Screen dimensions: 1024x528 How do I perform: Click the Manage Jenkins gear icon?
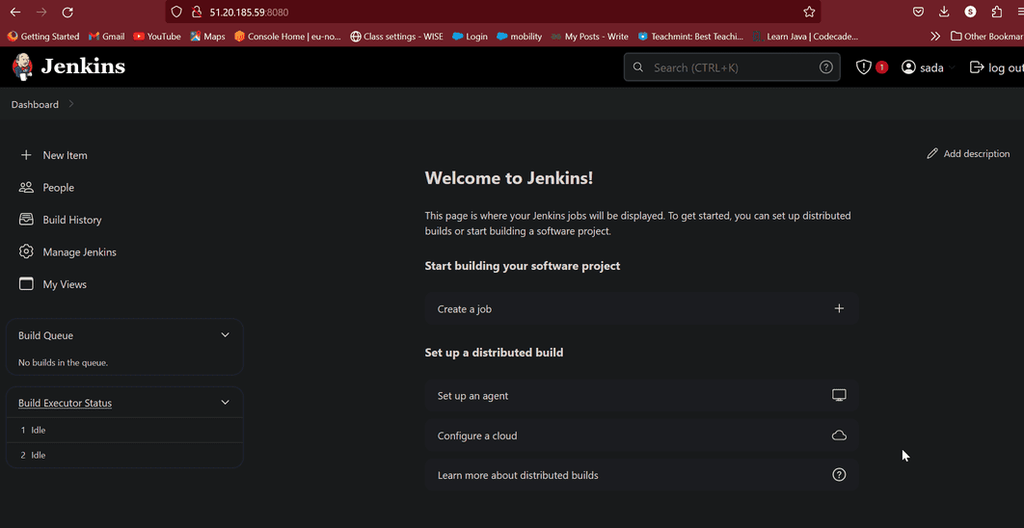[x=26, y=252]
